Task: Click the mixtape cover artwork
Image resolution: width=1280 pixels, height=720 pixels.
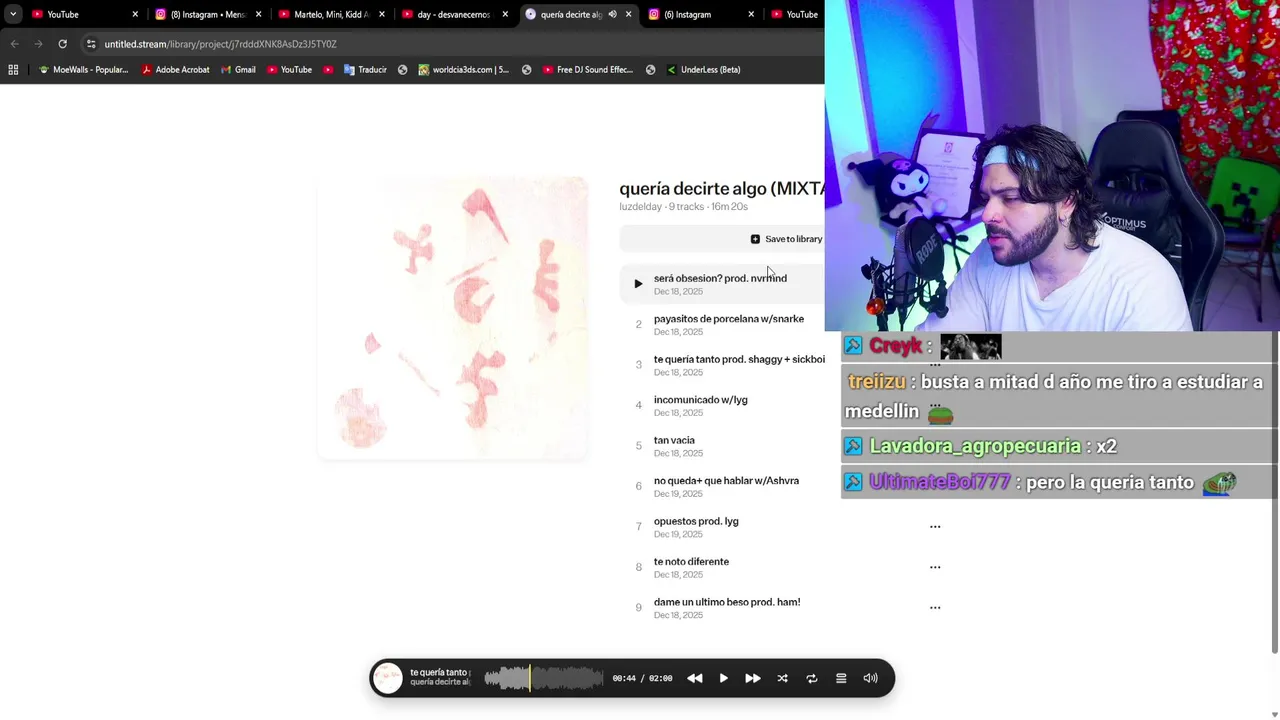Action: click(x=453, y=318)
